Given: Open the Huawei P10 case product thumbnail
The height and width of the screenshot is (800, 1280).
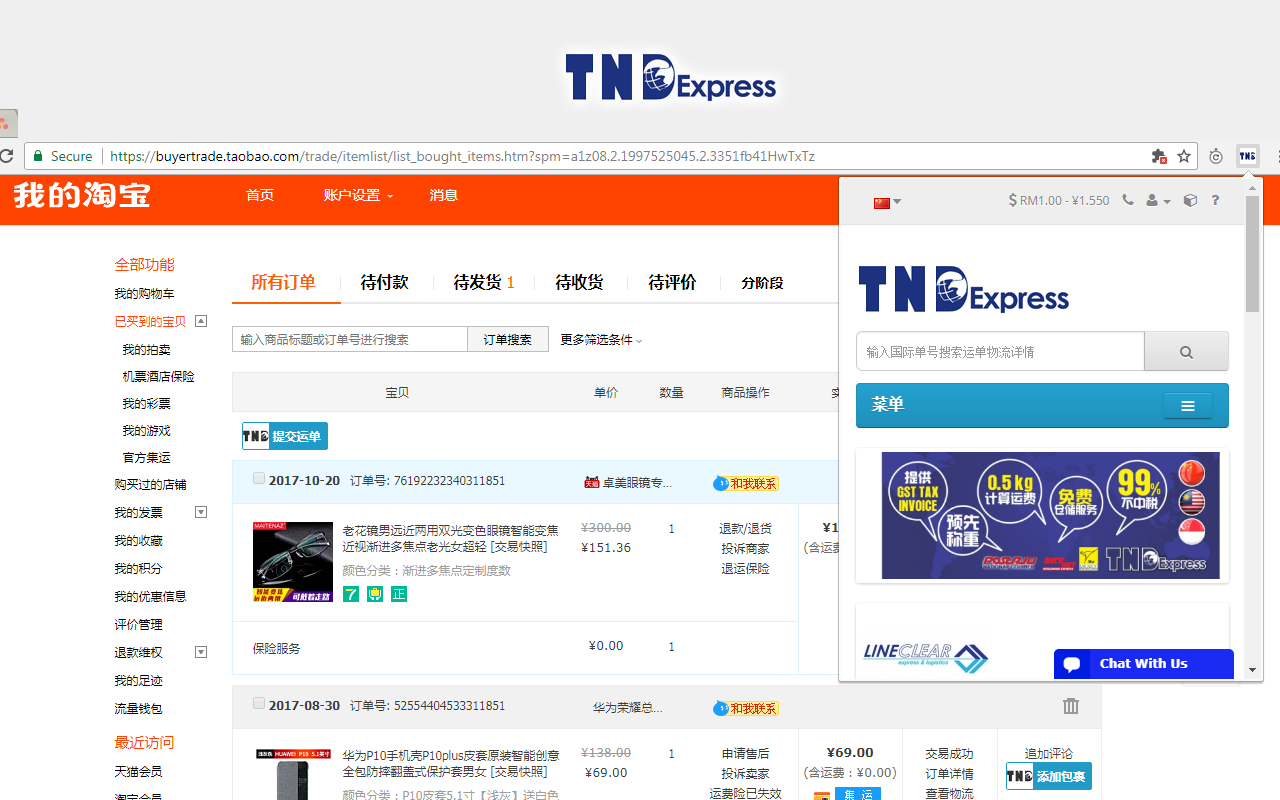Looking at the screenshot, I should pos(293,774).
